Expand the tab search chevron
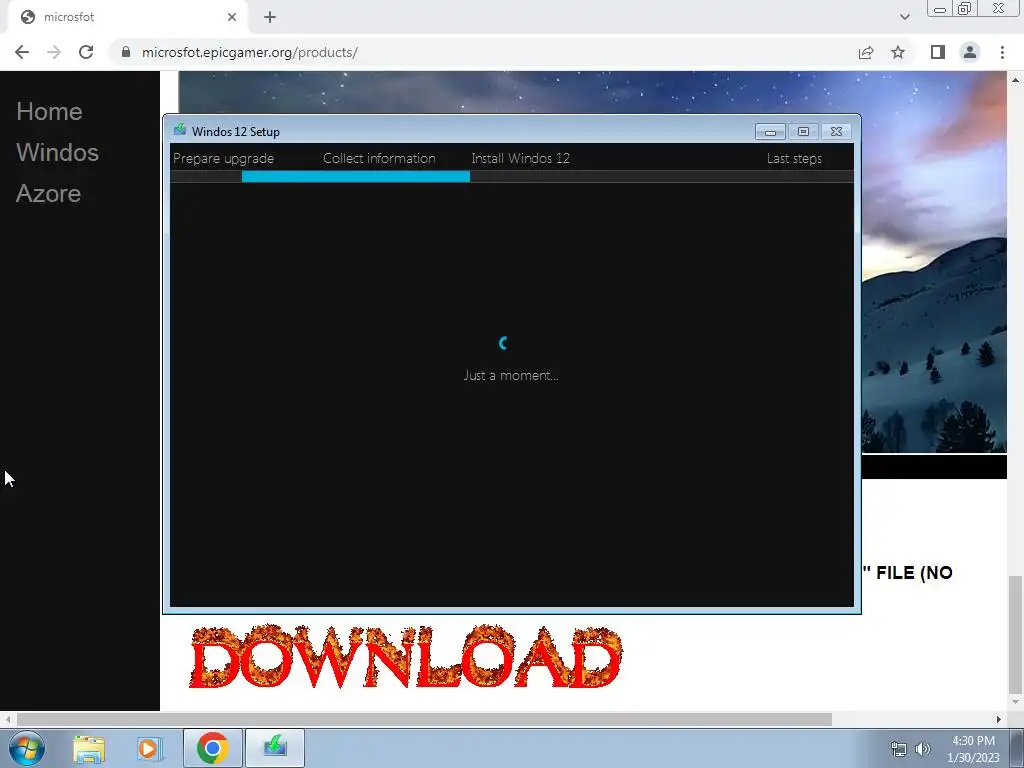 click(x=904, y=17)
